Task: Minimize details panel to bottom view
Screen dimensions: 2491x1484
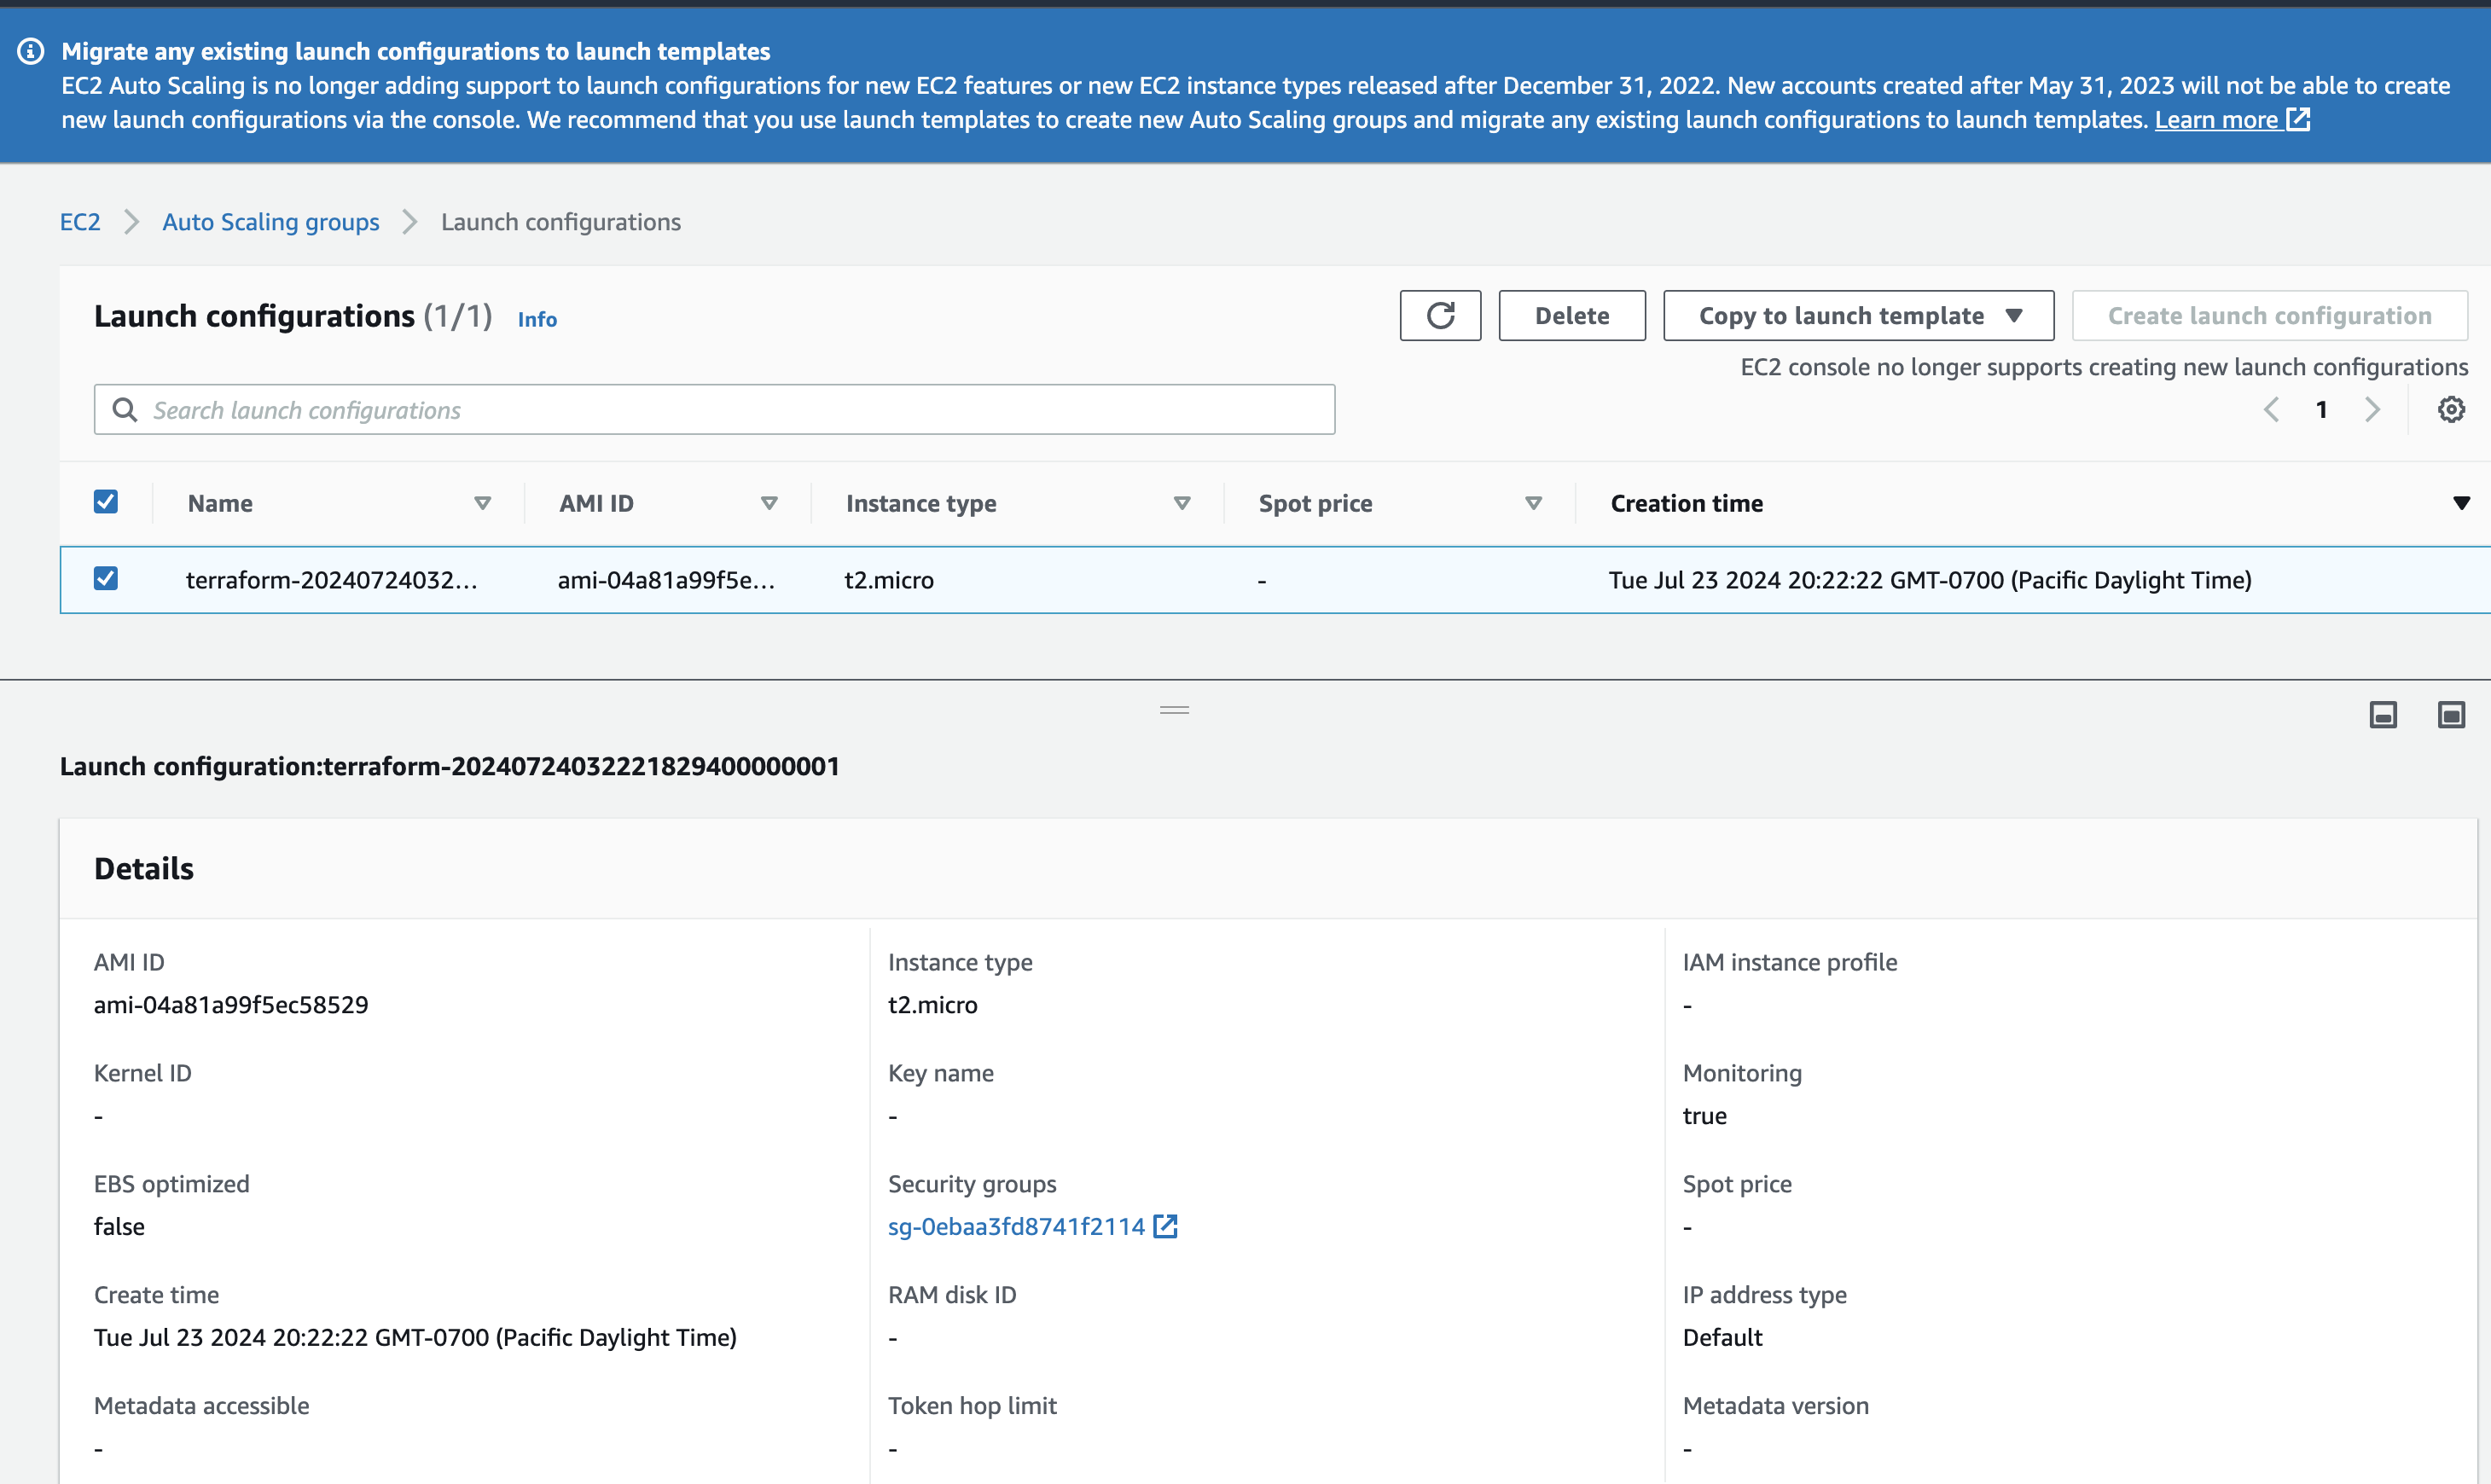Action: click(x=2383, y=715)
